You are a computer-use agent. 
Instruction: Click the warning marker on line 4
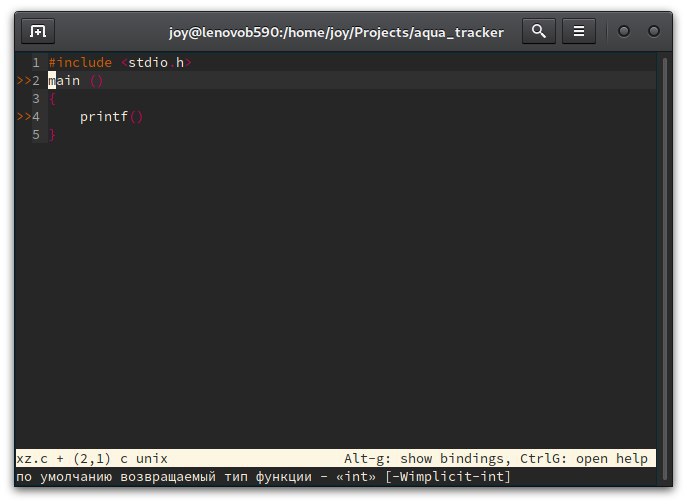(x=24, y=117)
